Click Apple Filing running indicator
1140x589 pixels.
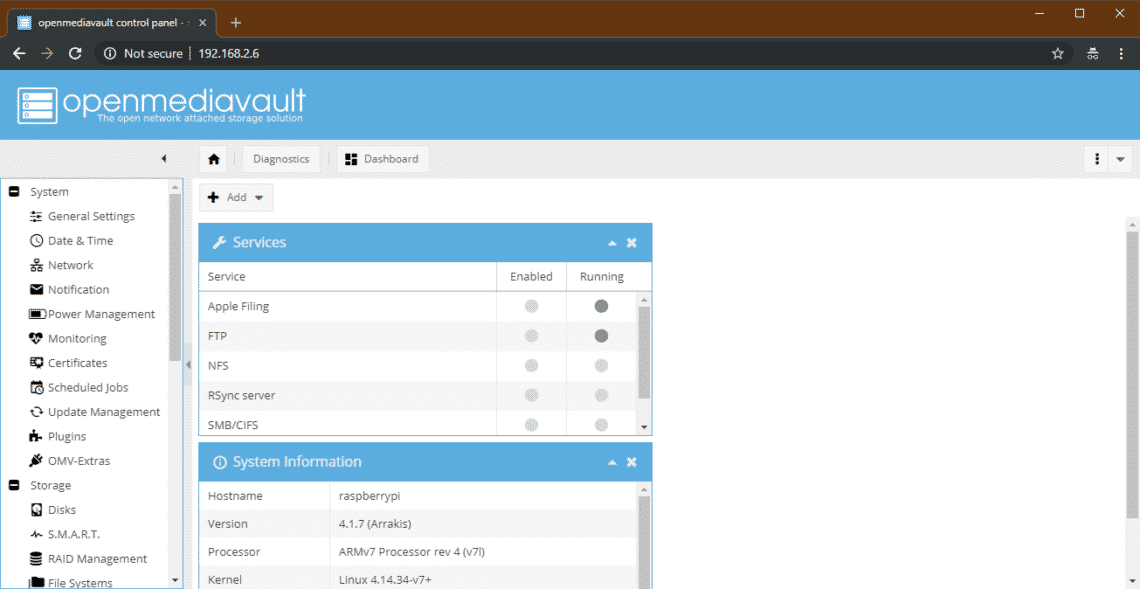point(601,307)
